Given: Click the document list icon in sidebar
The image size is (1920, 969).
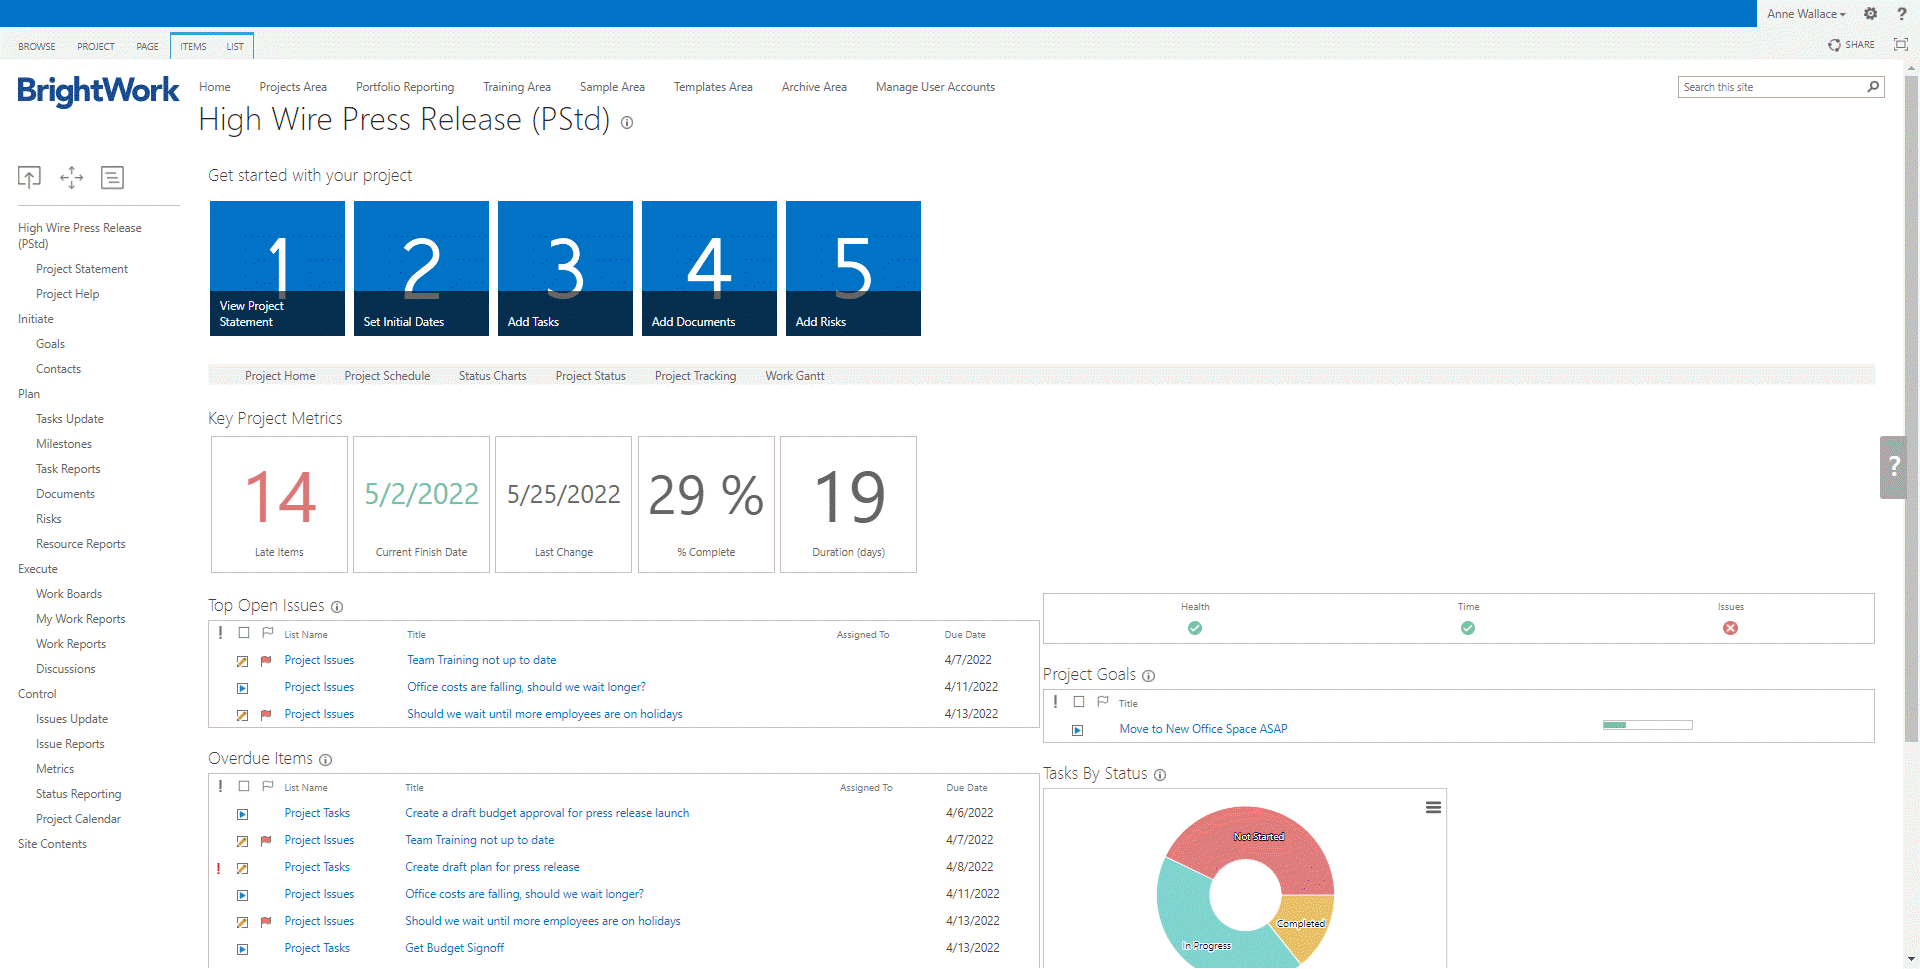Looking at the screenshot, I should coord(112,177).
